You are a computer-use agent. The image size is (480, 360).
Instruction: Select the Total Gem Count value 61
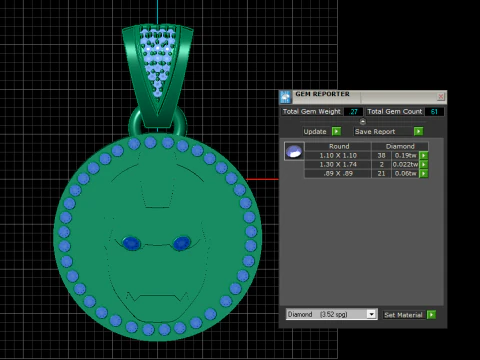click(x=434, y=112)
